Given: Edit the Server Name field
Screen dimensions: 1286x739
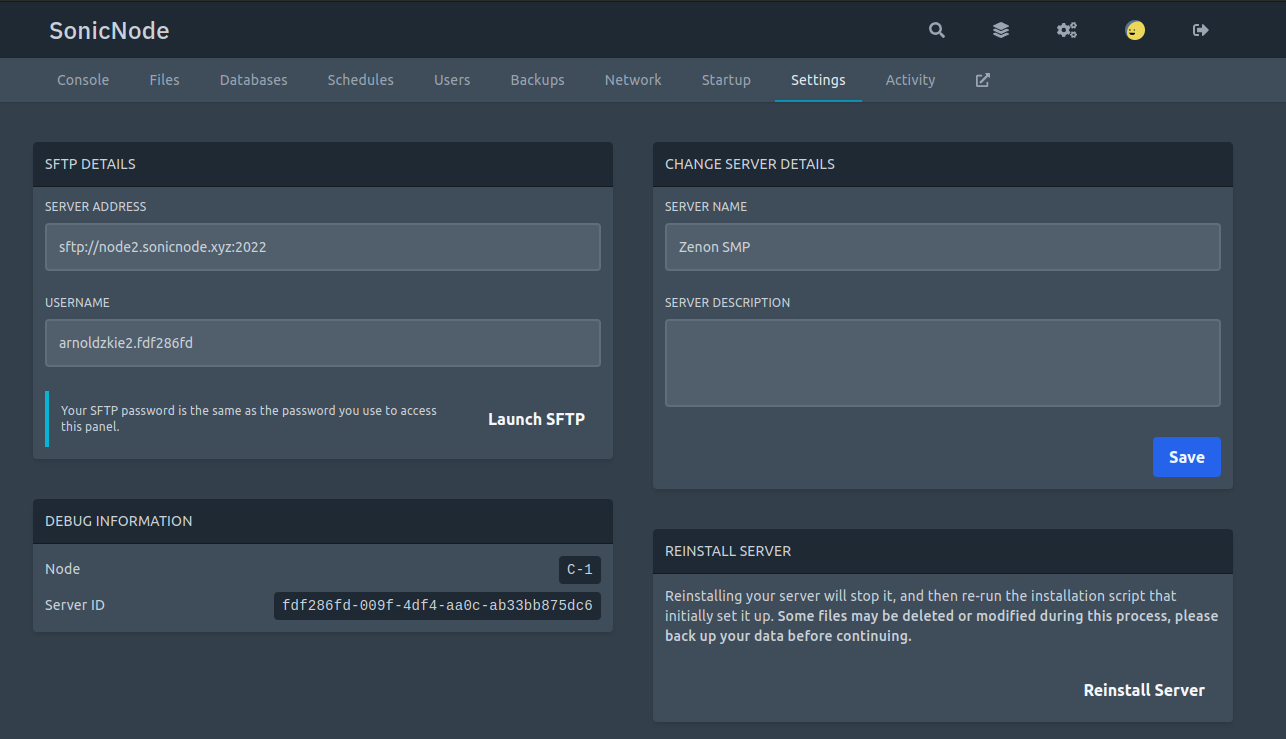Looking at the screenshot, I should [943, 247].
